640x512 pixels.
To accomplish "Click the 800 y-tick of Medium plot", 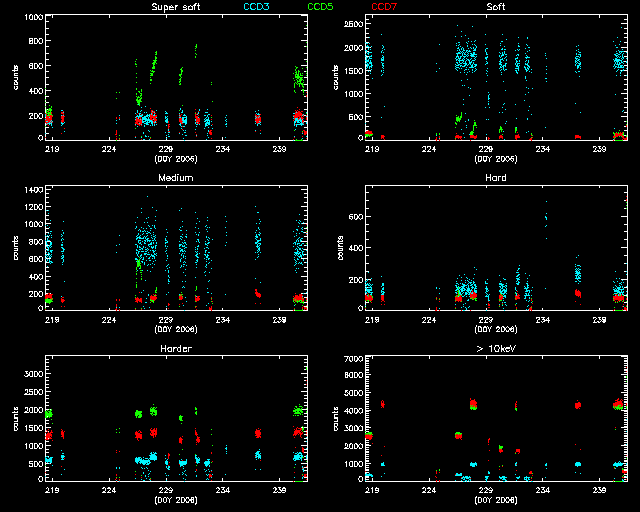I will pos(36,242).
